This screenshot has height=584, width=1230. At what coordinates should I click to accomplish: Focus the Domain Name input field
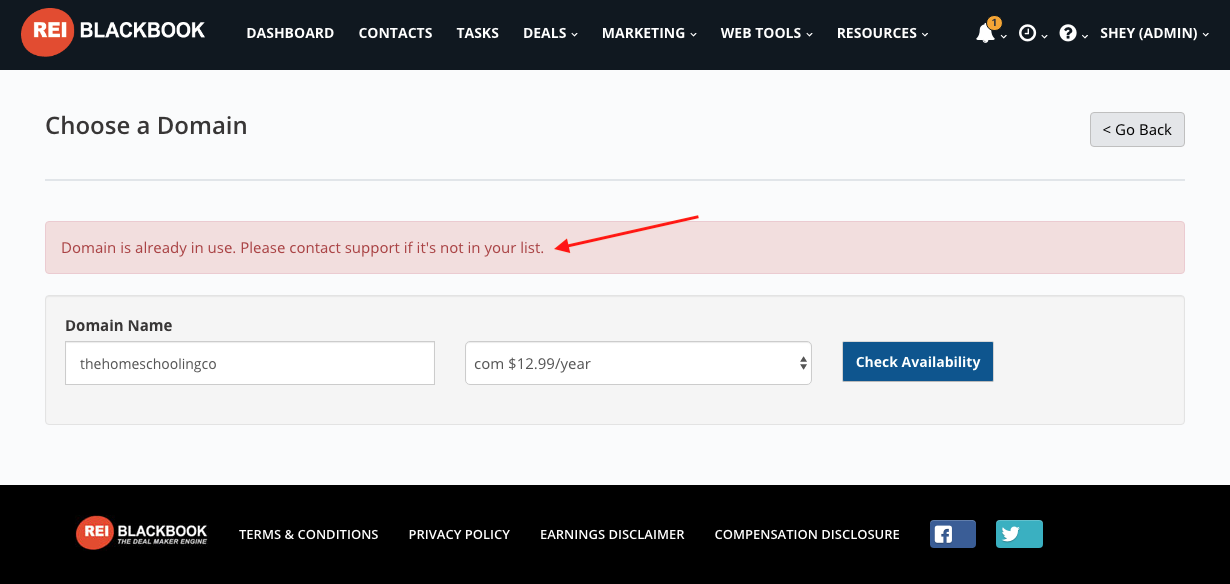point(250,363)
